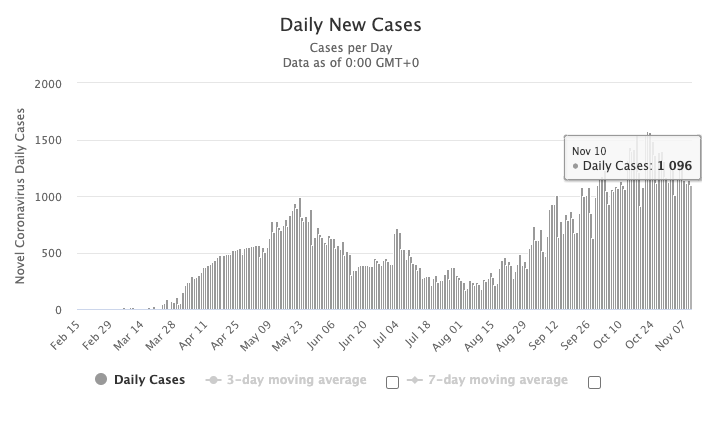Click the bullet dot inside the tooltip
Viewport: 724px width, 426px height.
tap(576, 166)
